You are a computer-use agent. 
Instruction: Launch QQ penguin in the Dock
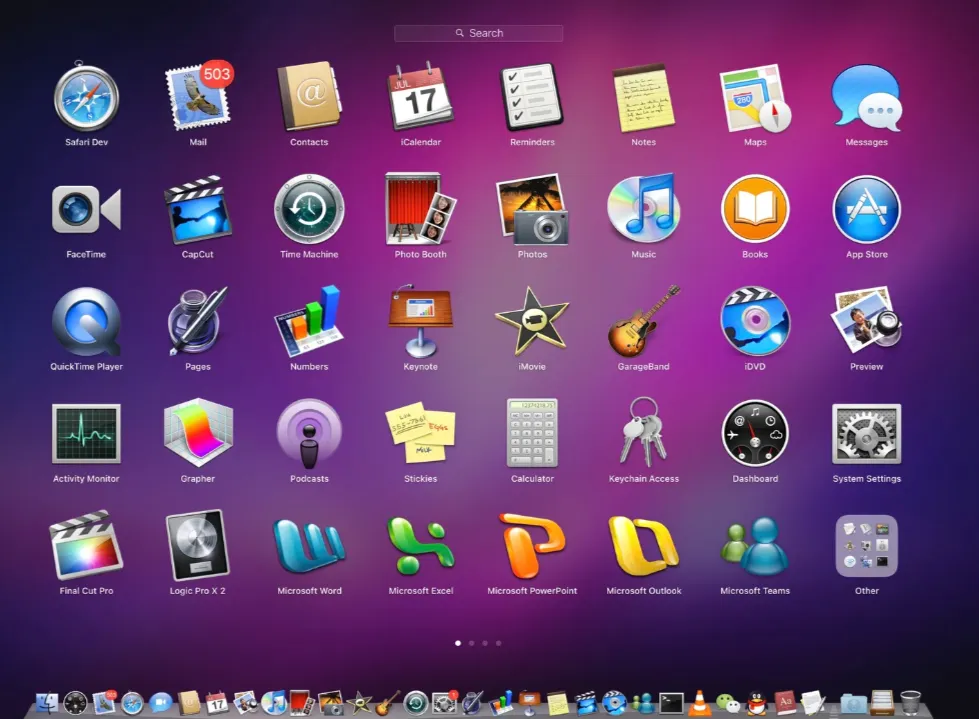(x=756, y=703)
